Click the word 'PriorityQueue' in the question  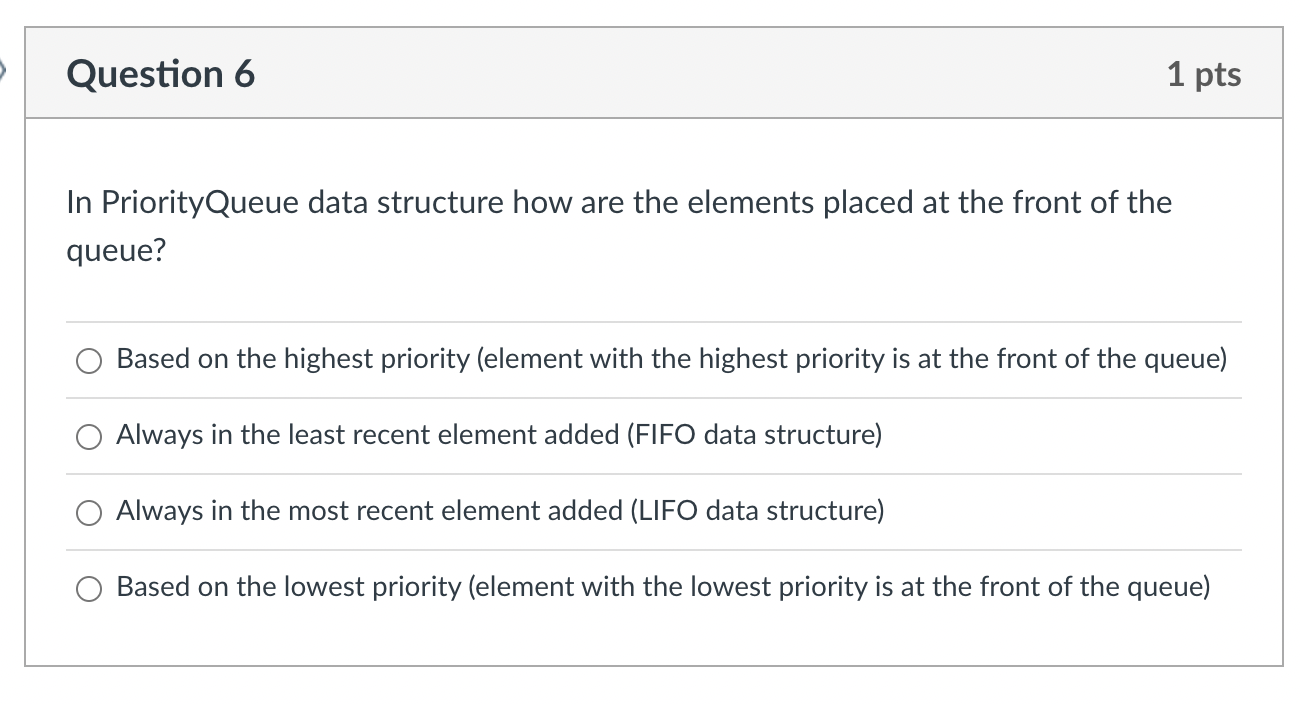click(x=196, y=203)
